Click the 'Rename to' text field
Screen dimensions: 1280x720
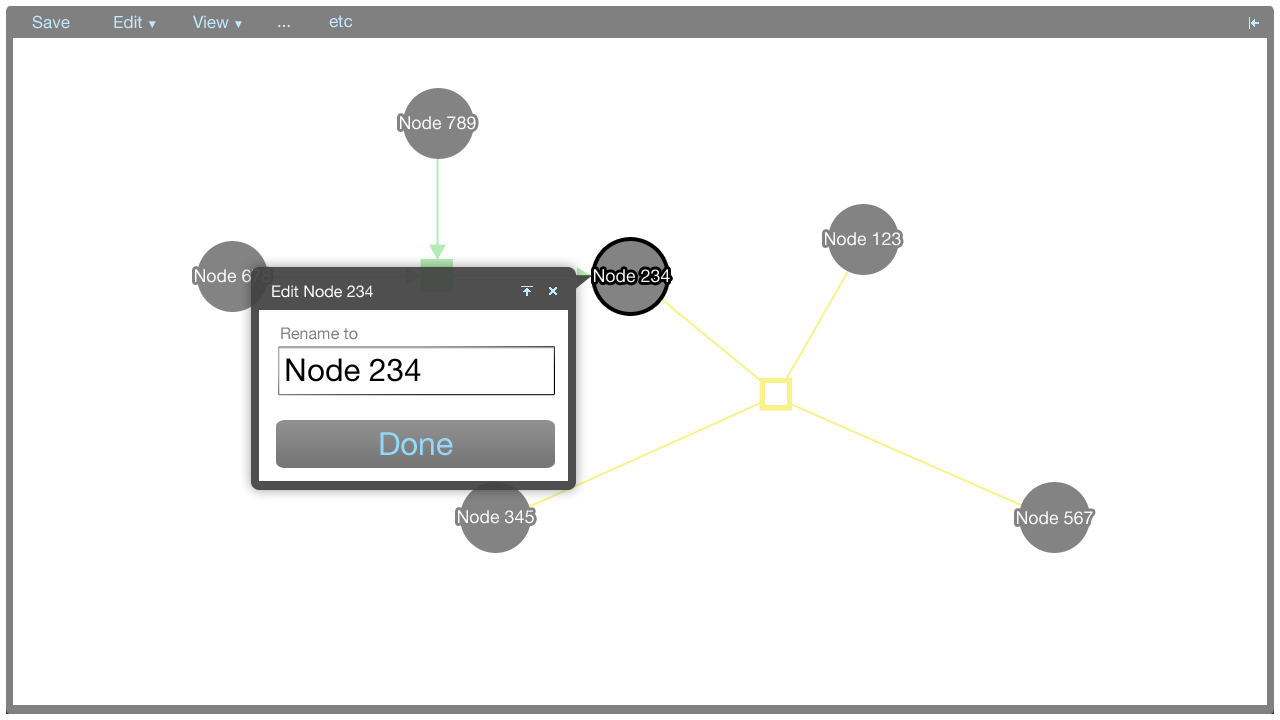(416, 371)
